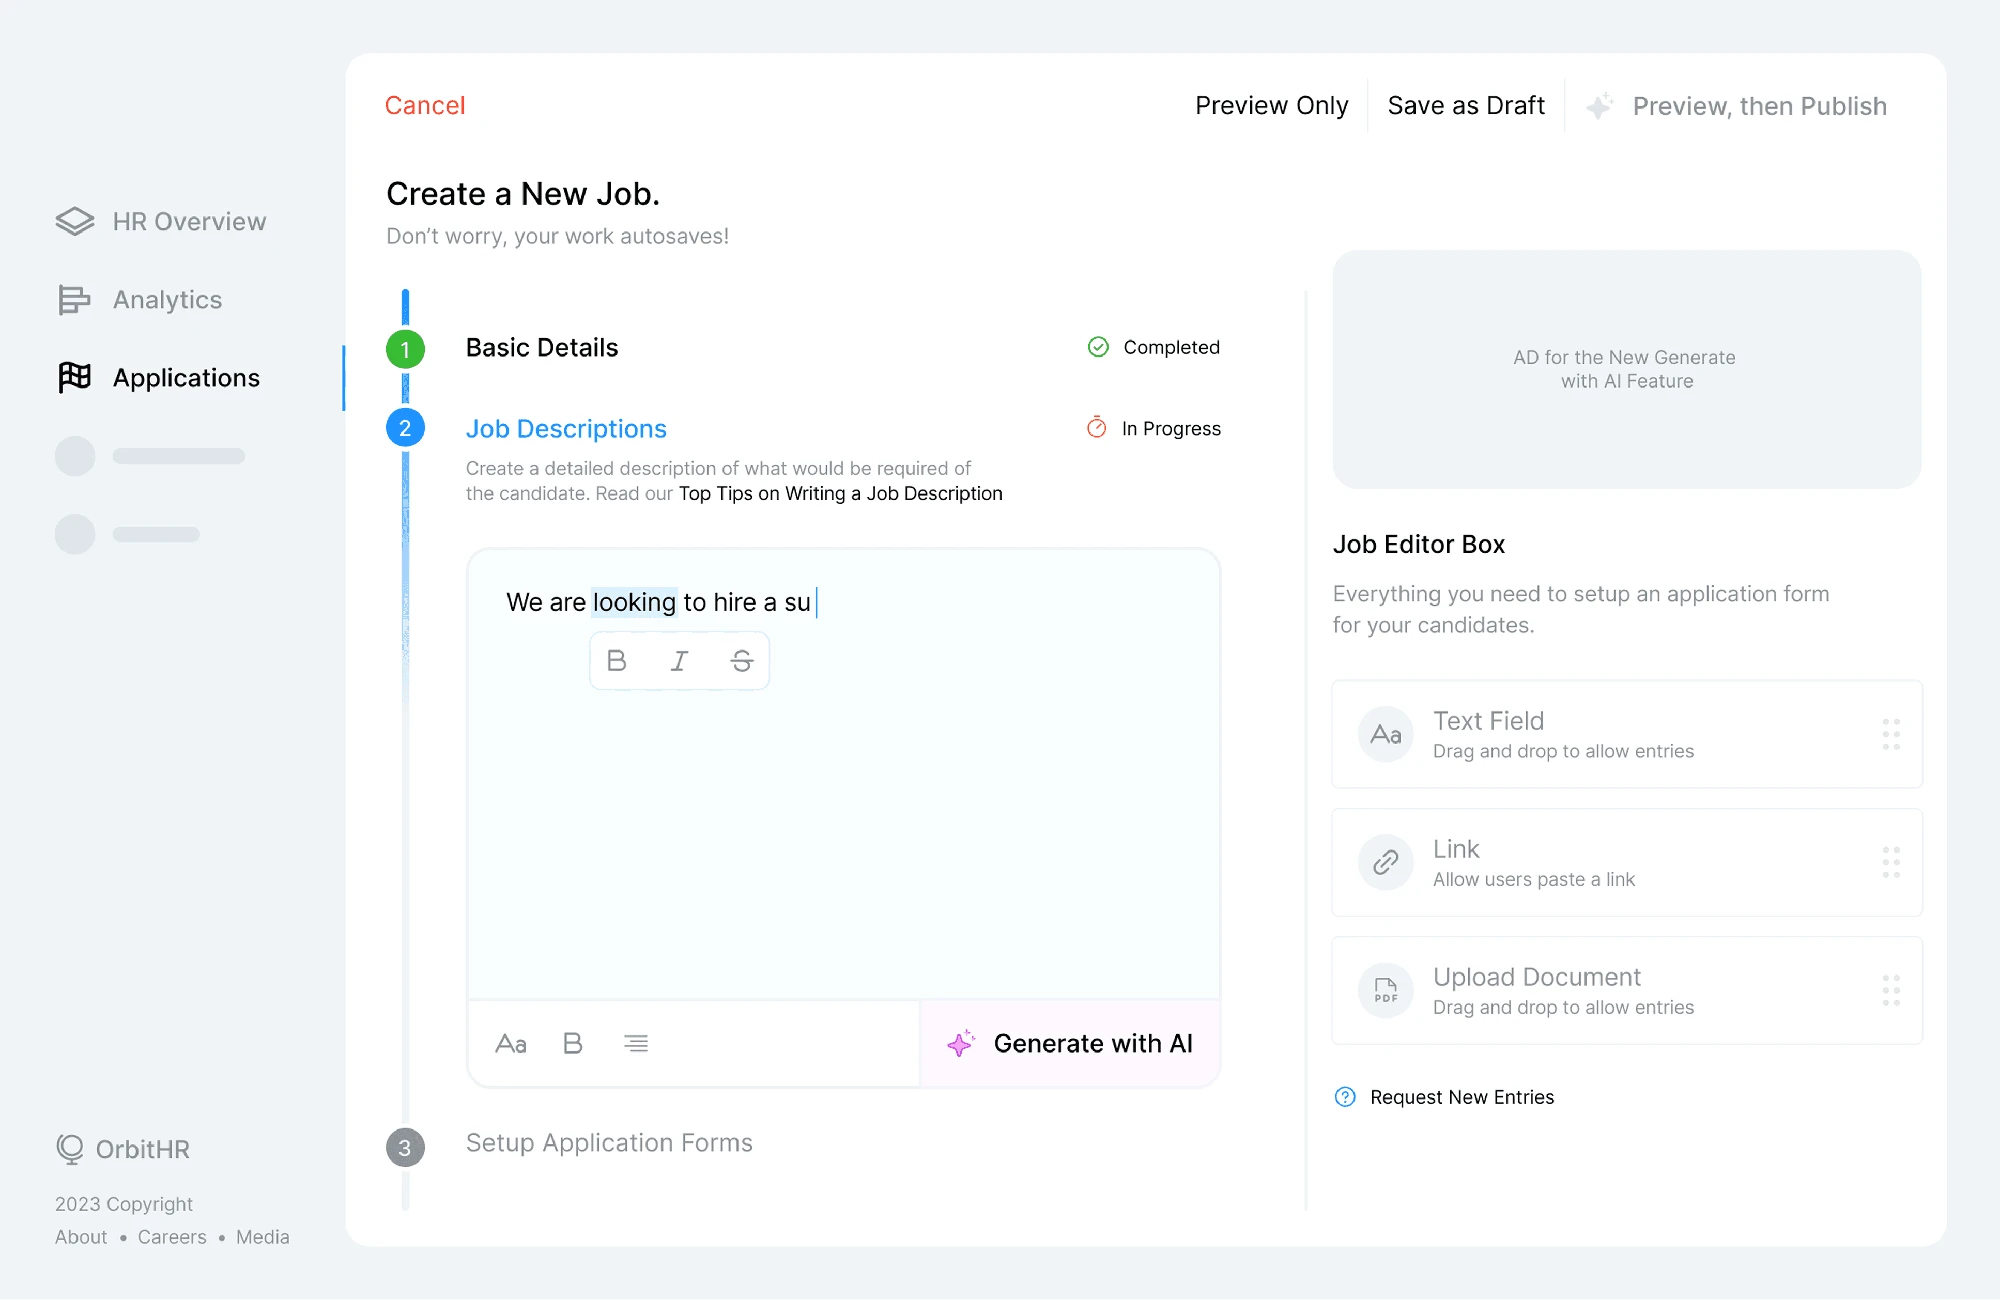Click the Upload Document PDF icon
The image size is (2000, 1300).
1386,990
